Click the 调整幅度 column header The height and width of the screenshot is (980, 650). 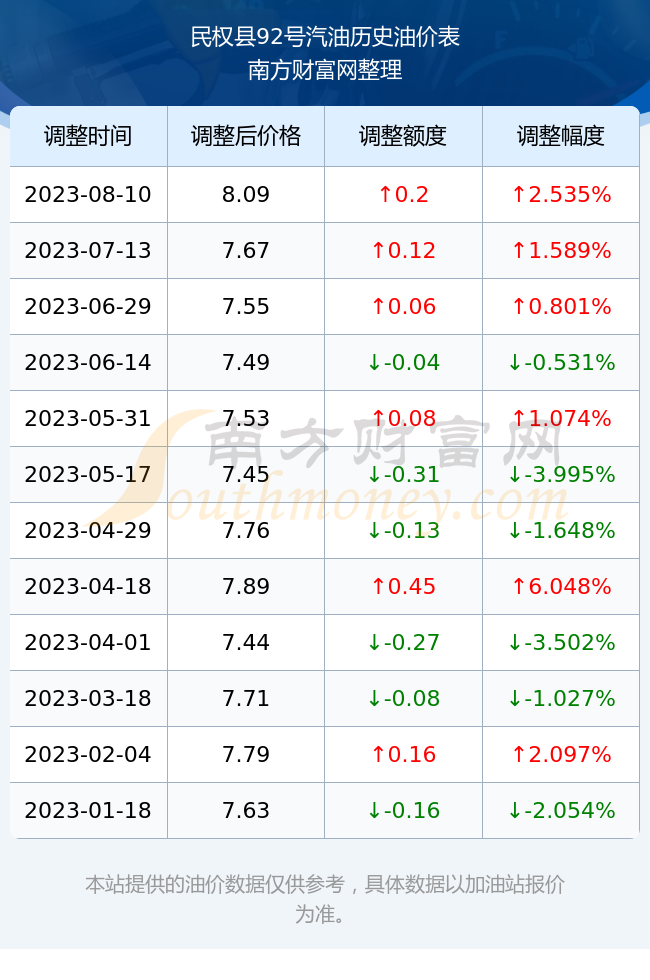561,136
